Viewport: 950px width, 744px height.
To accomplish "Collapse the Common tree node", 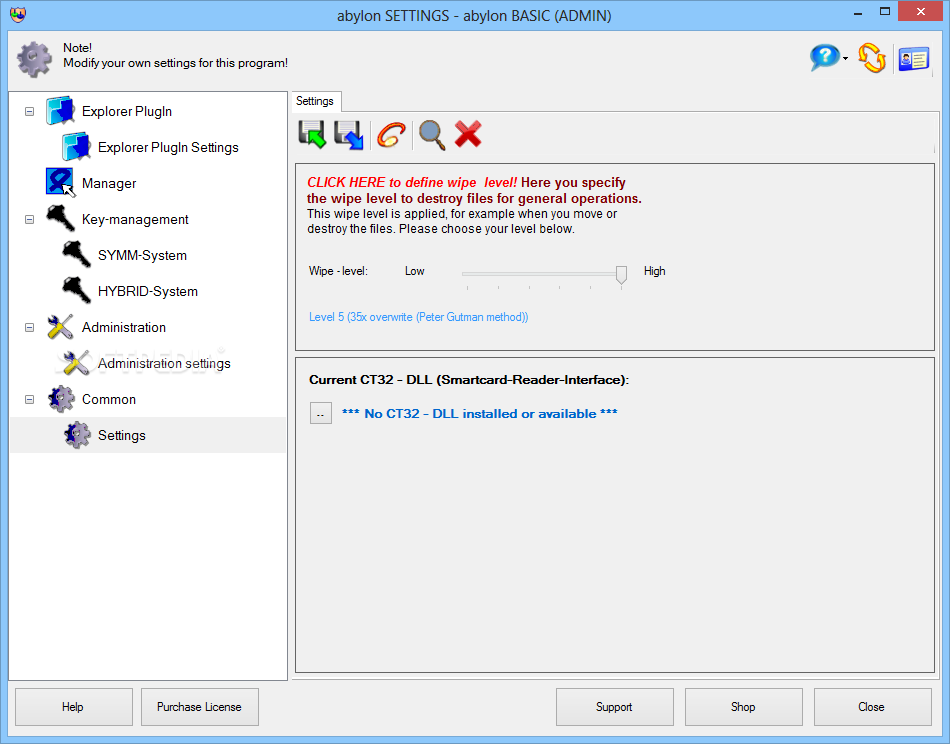I will pyautogui.click(x=29, y=399).
